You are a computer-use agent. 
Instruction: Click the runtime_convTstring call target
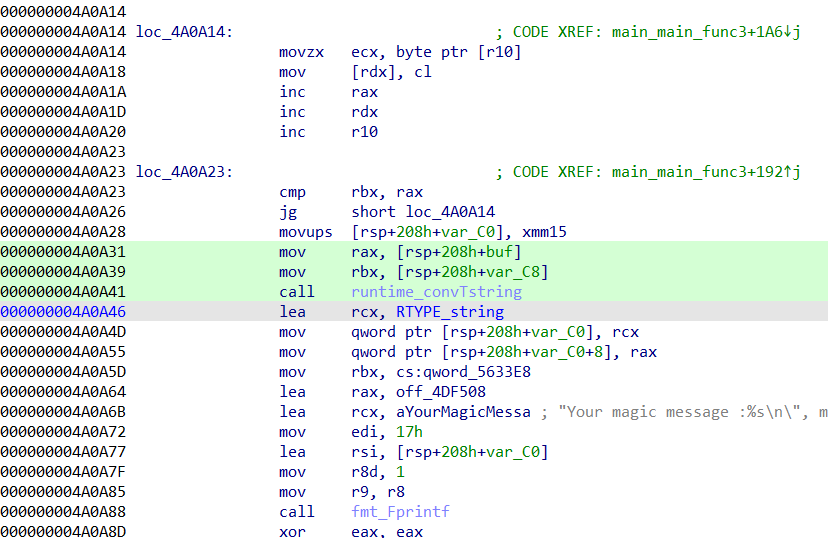tap(436, 292)
